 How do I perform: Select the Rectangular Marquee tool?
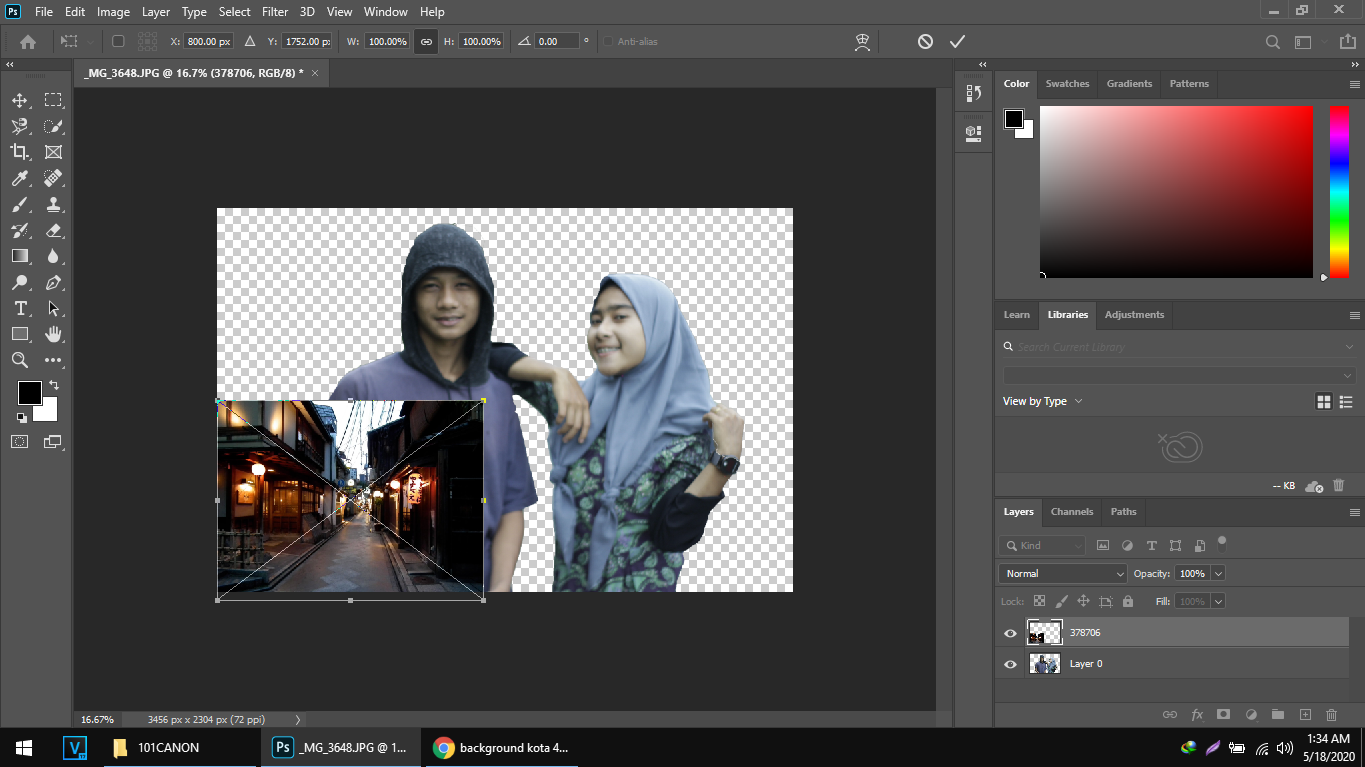[x=53, y=100]
